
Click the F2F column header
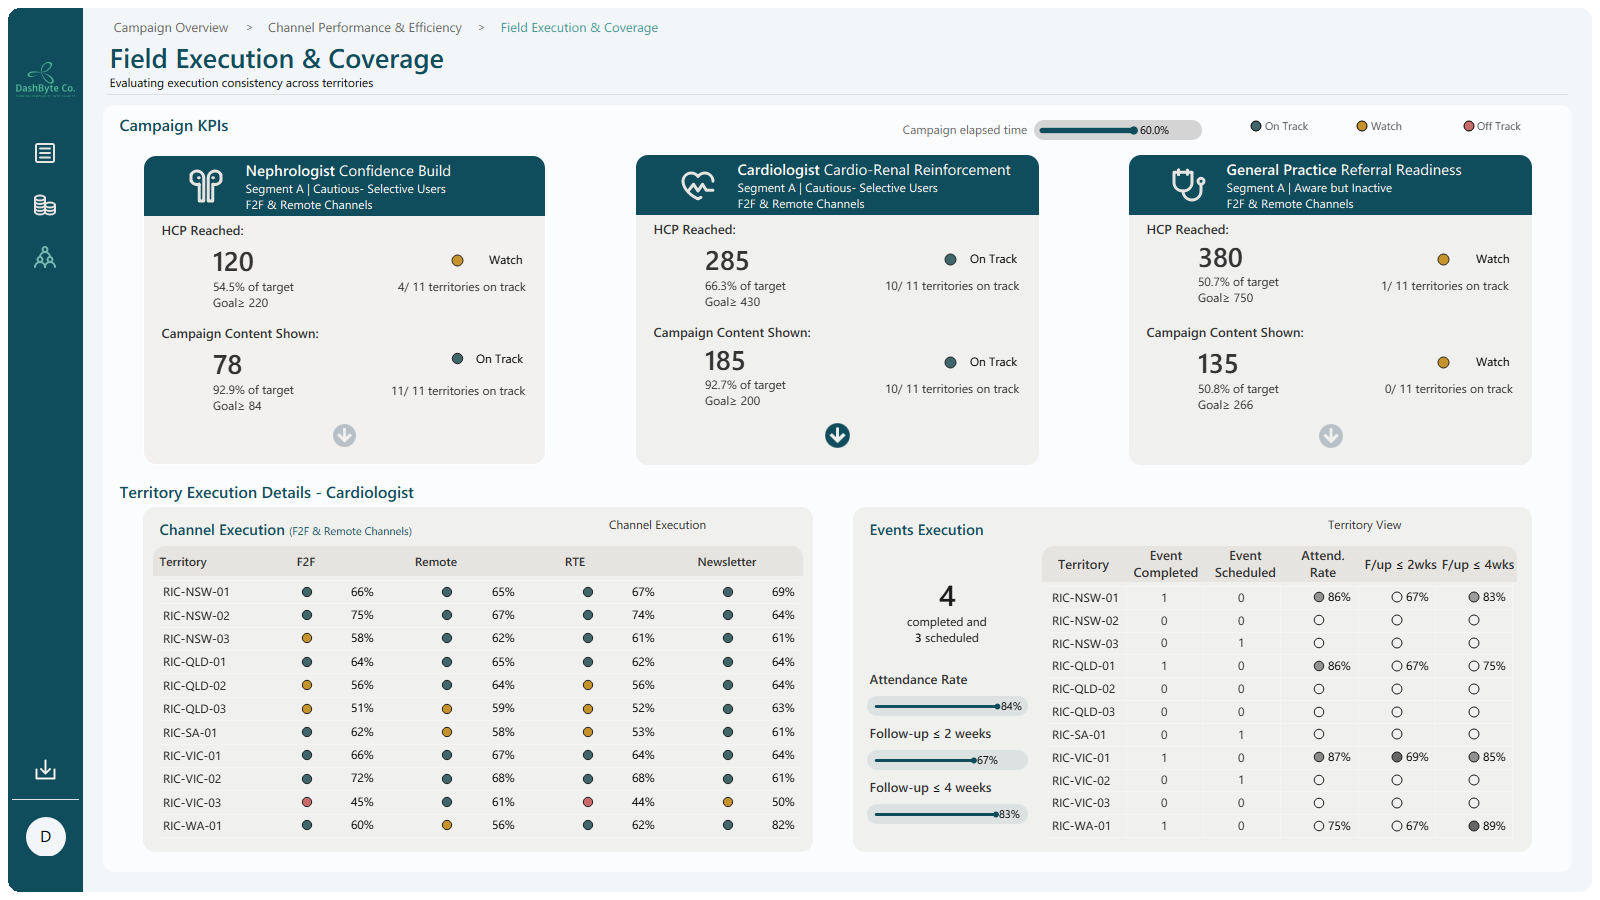(x=306, y=562)
